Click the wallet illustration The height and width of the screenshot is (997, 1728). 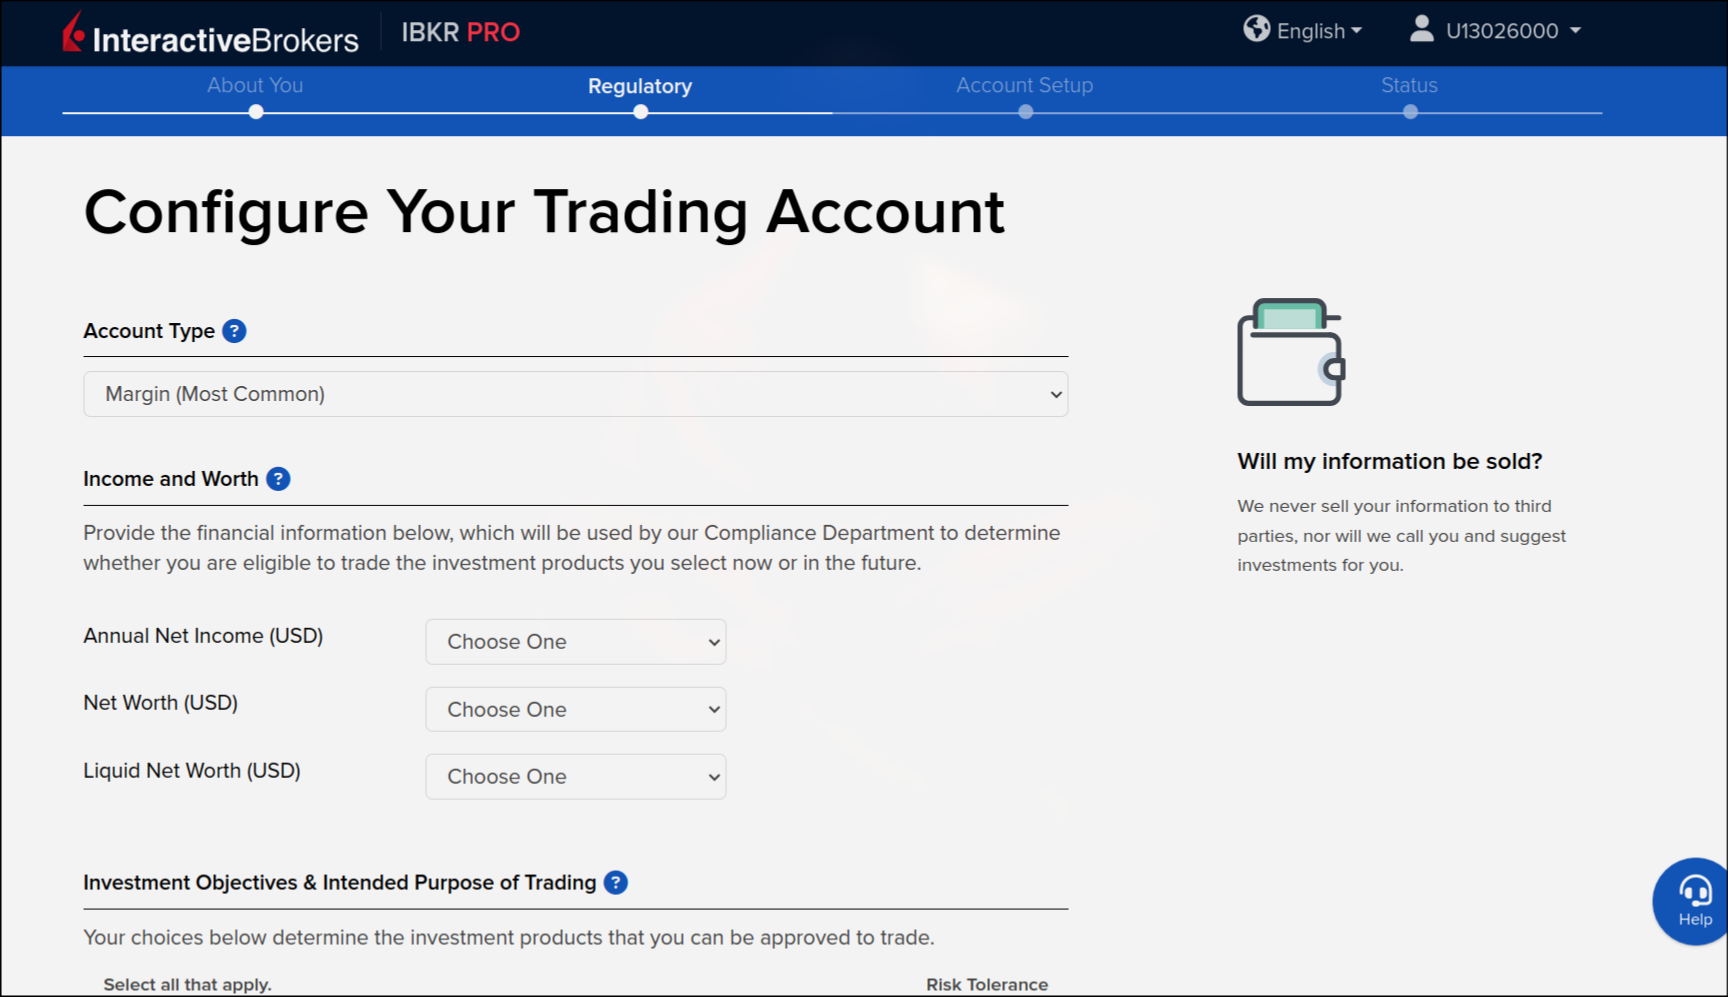coord(1291,352)
